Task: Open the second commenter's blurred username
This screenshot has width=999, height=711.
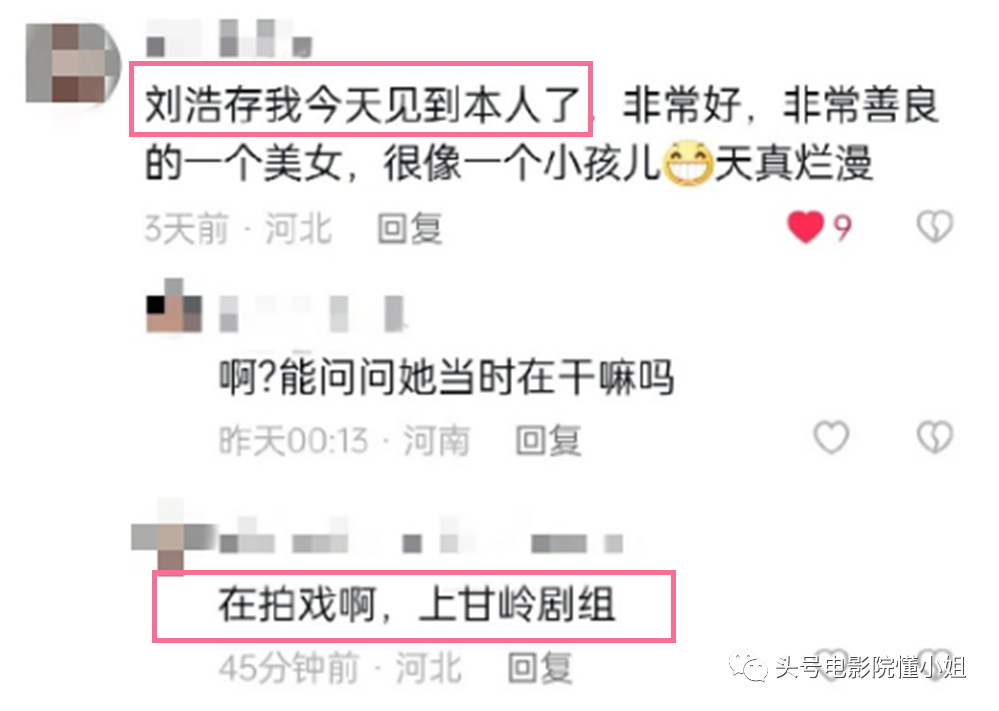Action: (x=312, y=313)
